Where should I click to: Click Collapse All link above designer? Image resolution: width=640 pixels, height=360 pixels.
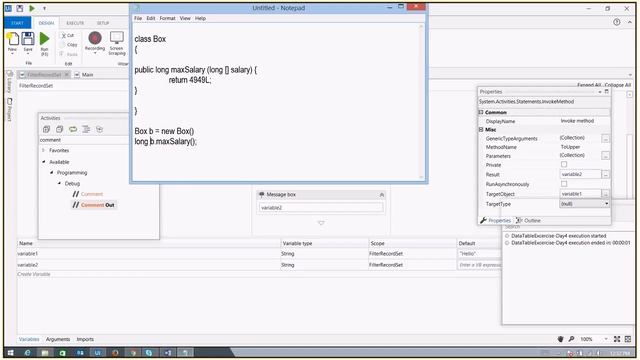pos(618,85)
